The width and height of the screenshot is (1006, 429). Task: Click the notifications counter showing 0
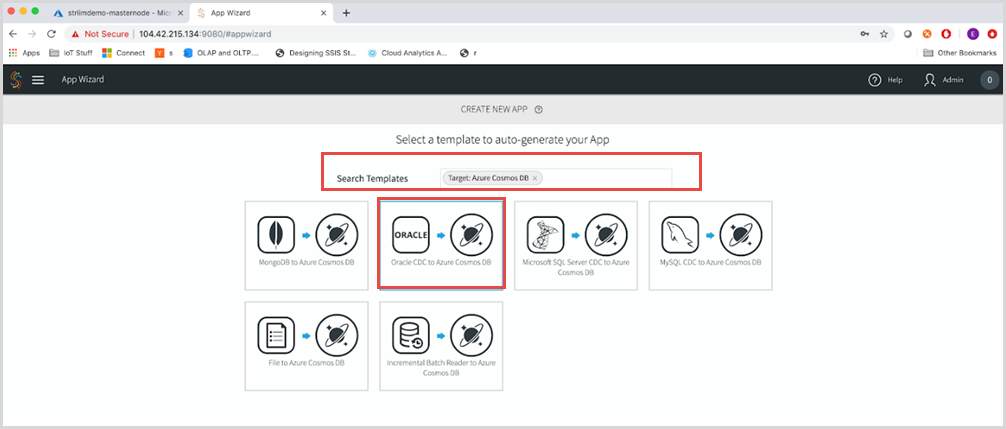tap(989, 80)
